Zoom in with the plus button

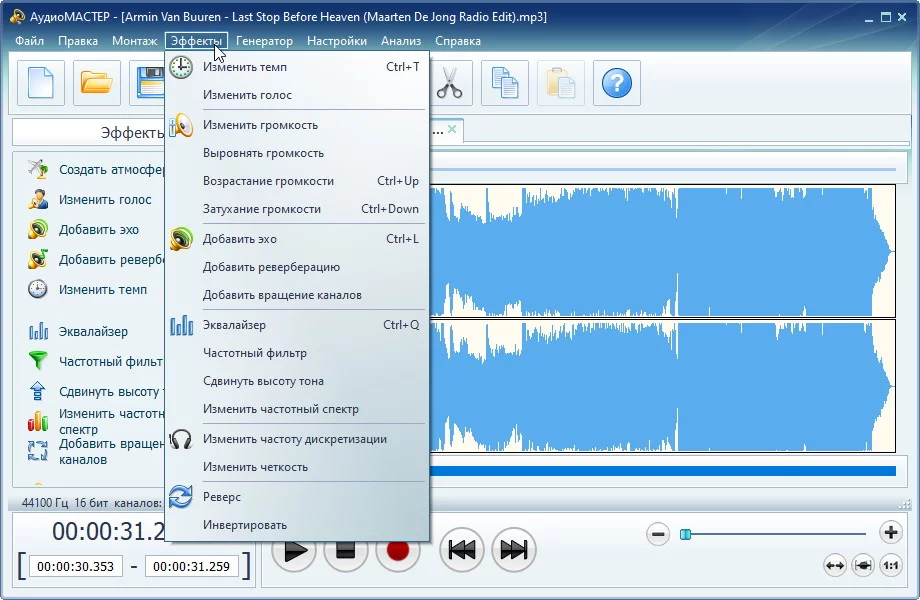pos(890,532)
